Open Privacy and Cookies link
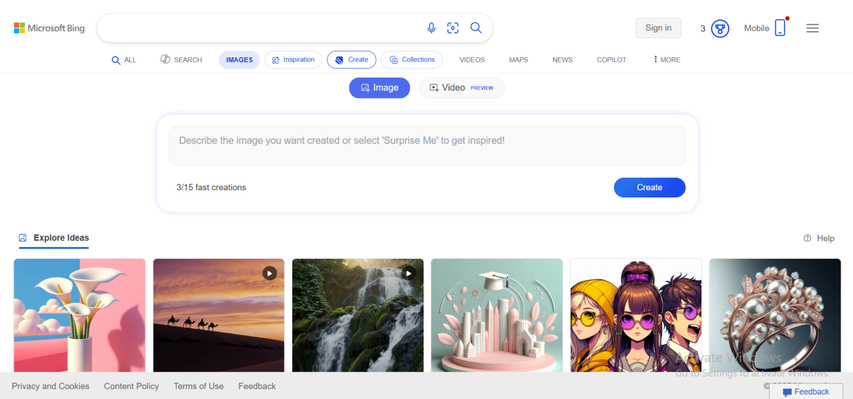Screen dimensions: 853x399 51,386
